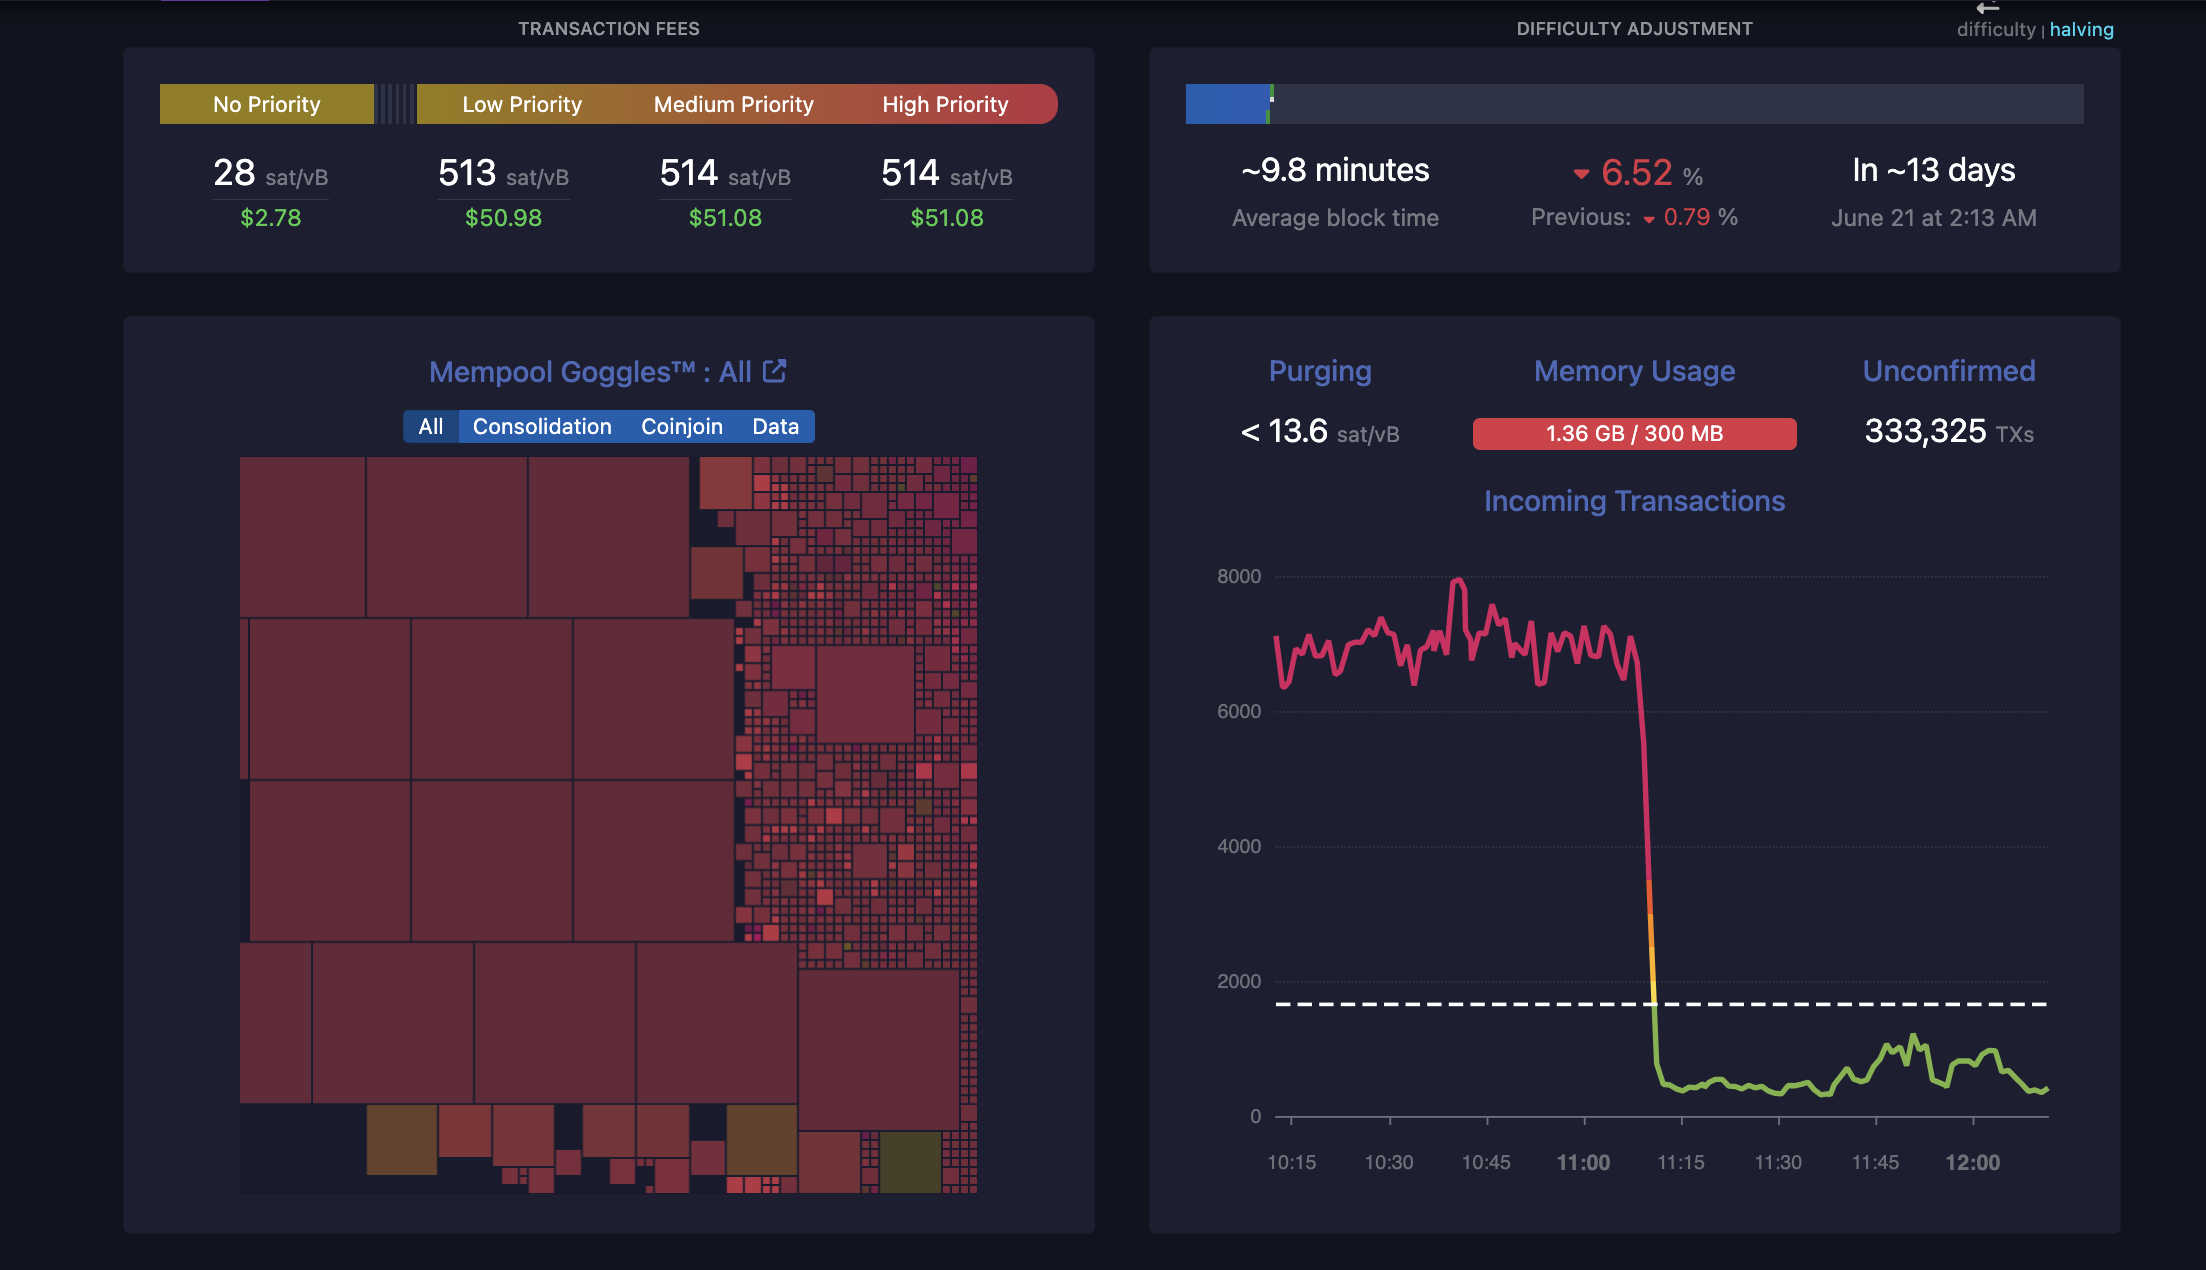
Task: Click the High Priority fee bar segment
Action: click(x=945, y=104)
